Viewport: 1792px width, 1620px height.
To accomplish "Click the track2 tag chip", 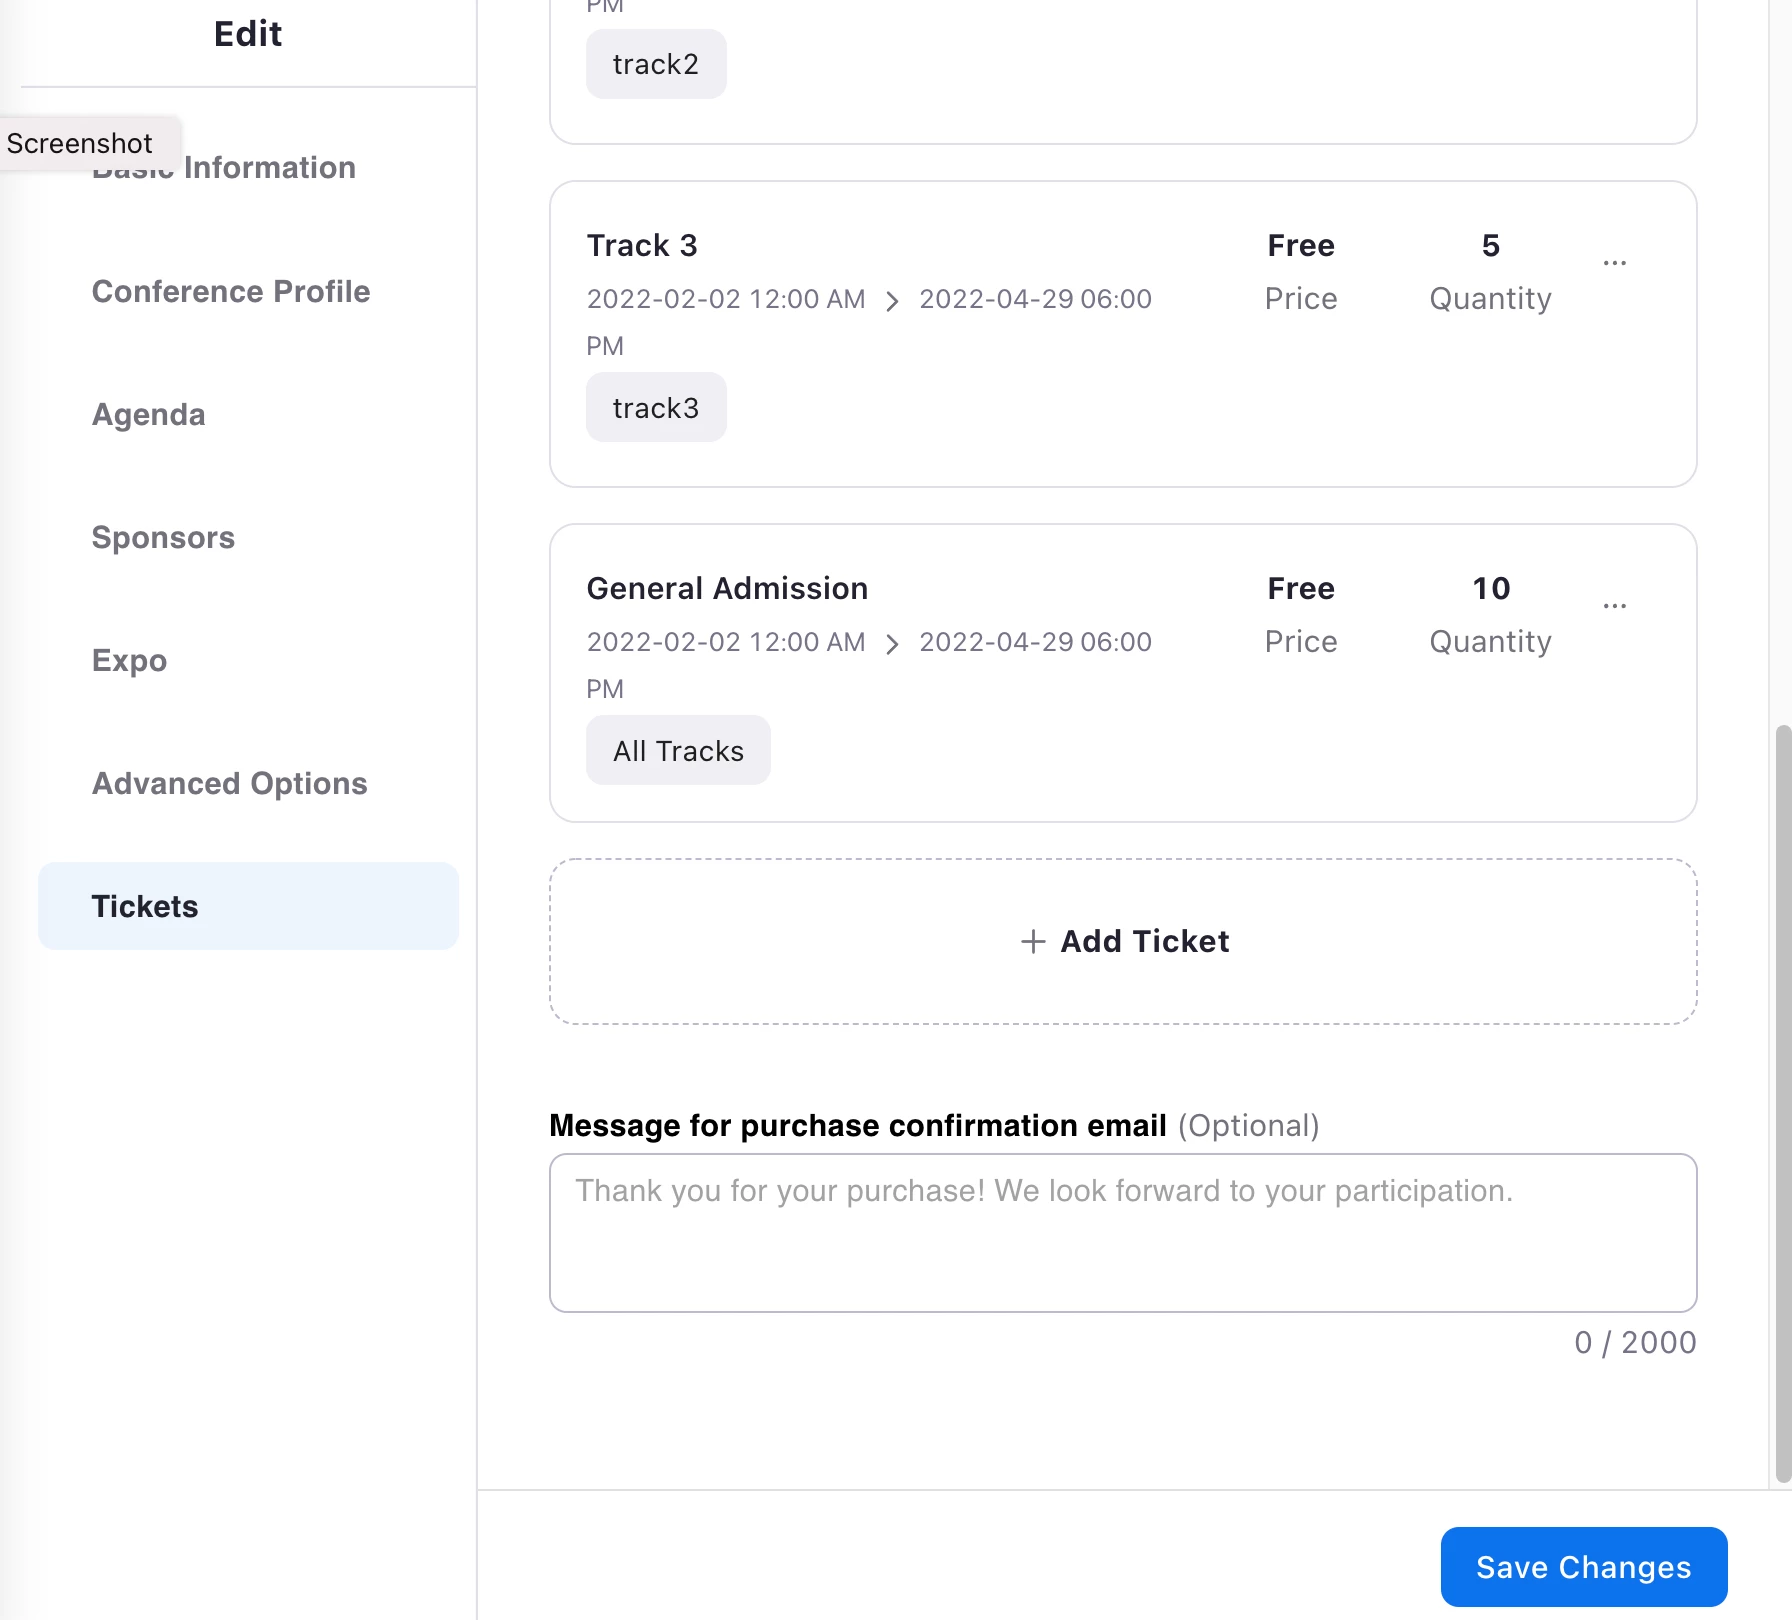I will [656, 65].
